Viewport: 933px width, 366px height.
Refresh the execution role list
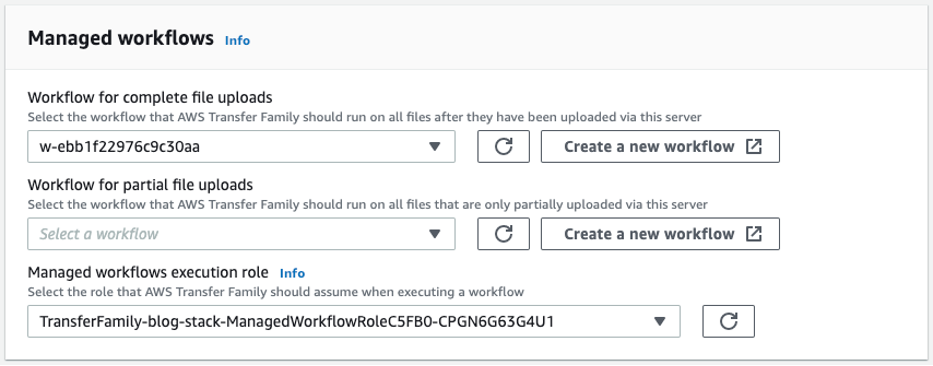coord(728,321)
